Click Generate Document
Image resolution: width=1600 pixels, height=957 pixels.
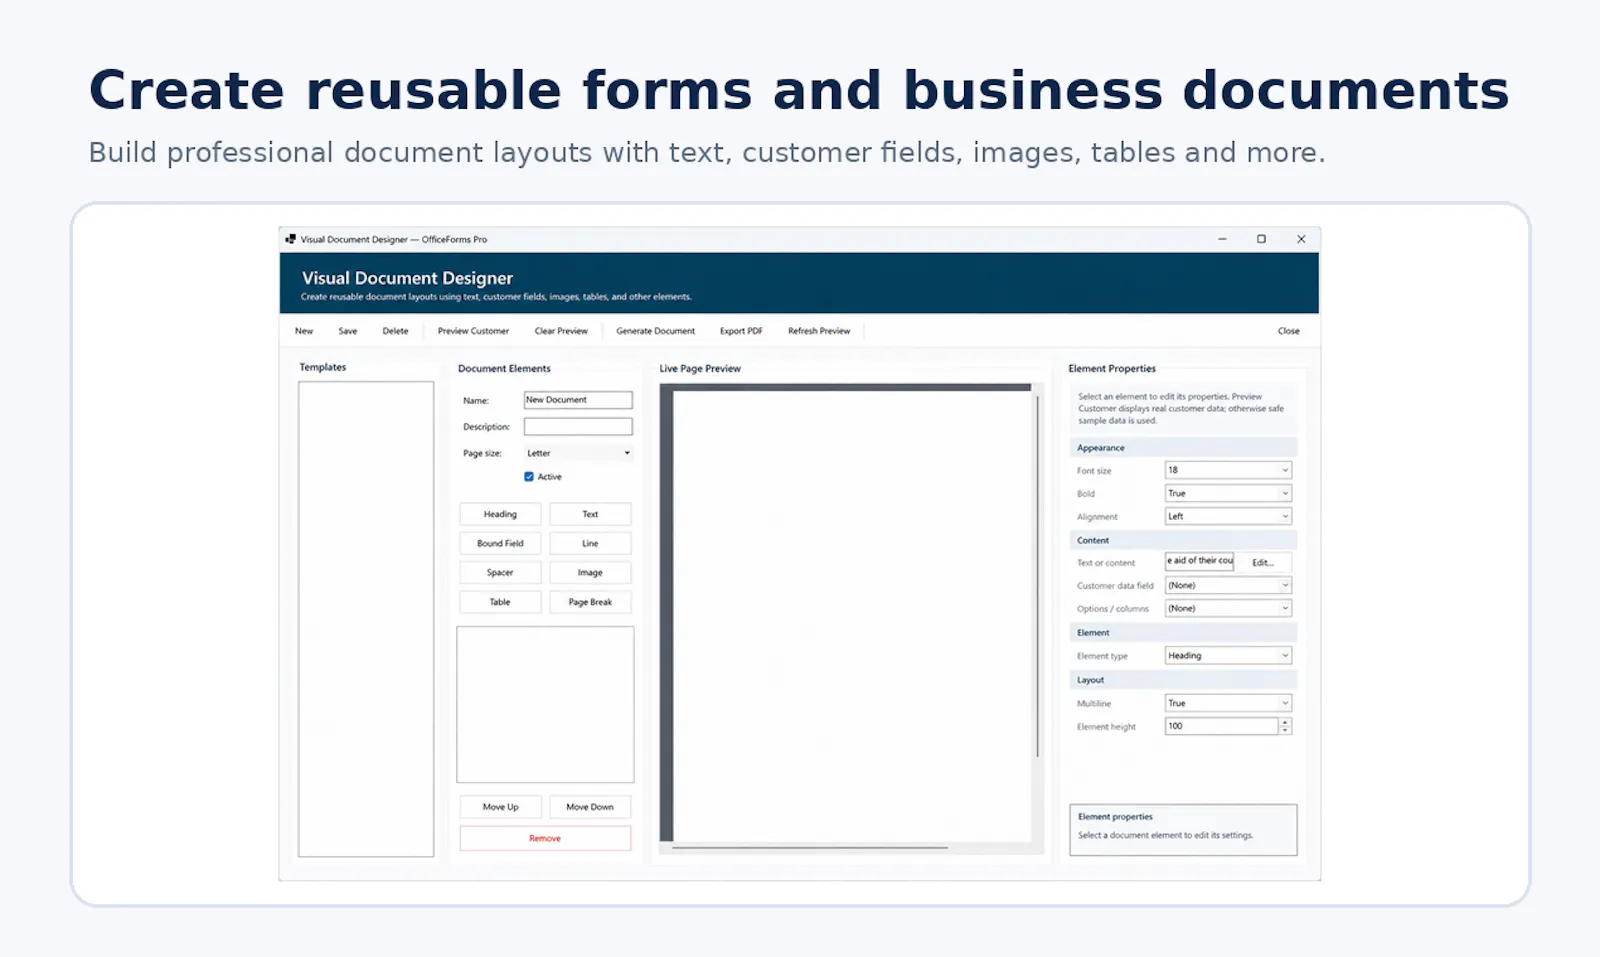pyautogui.click(x=655, y=331)
